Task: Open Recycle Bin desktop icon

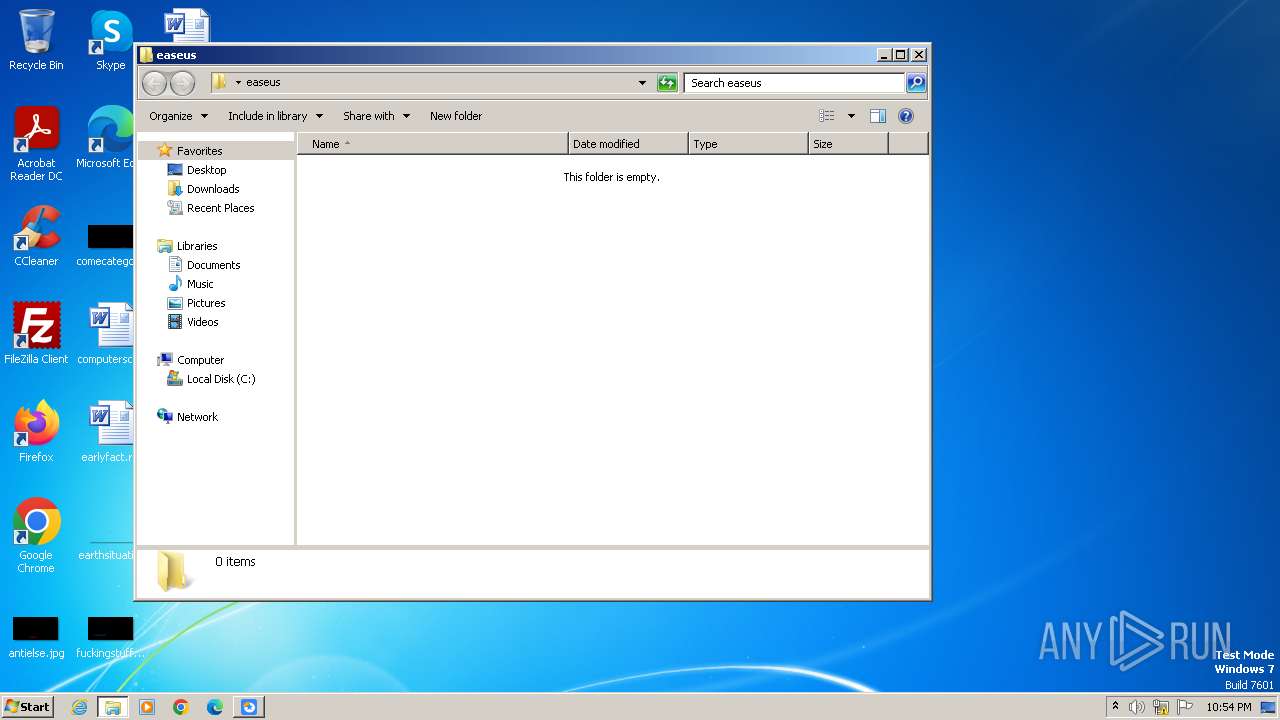Action: coord(36,40)
